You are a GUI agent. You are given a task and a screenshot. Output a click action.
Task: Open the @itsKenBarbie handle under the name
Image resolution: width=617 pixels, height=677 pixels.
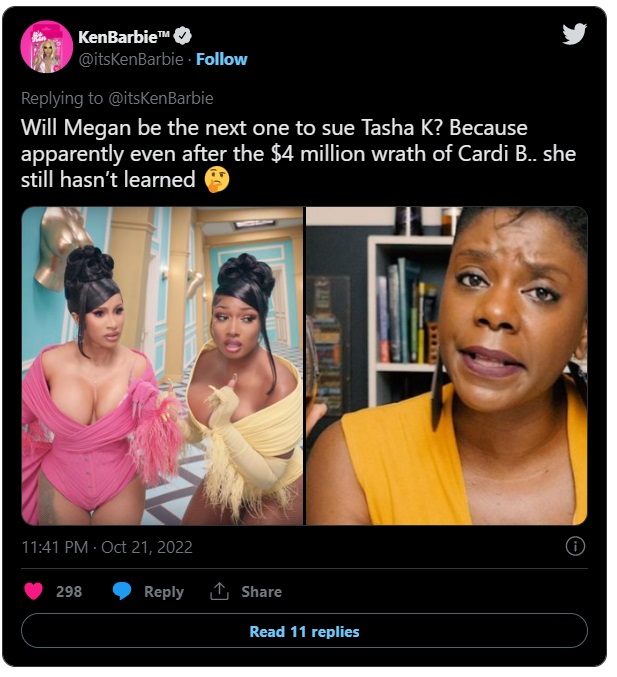click(134, 59)
